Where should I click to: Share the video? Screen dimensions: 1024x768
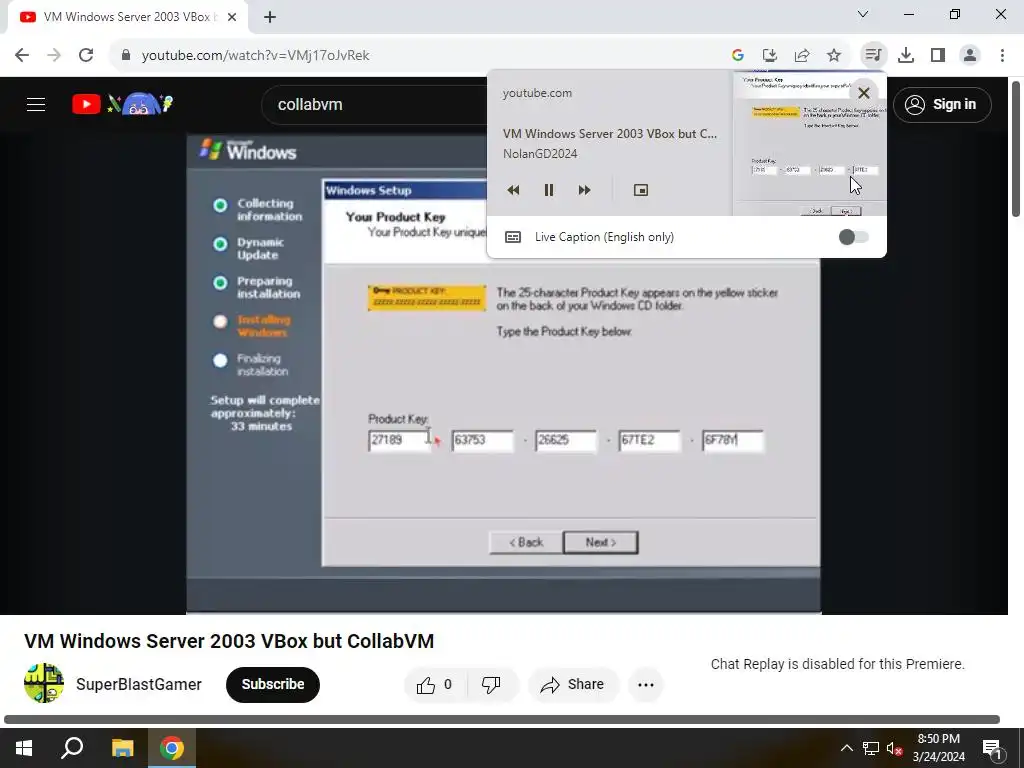(573, 684)
